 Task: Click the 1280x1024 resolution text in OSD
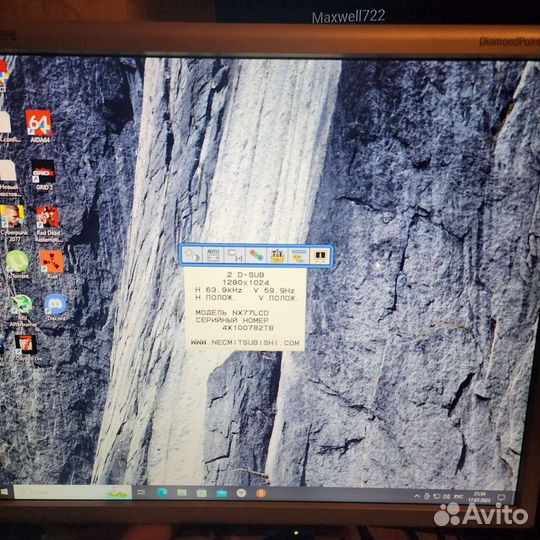pos(246,282)
